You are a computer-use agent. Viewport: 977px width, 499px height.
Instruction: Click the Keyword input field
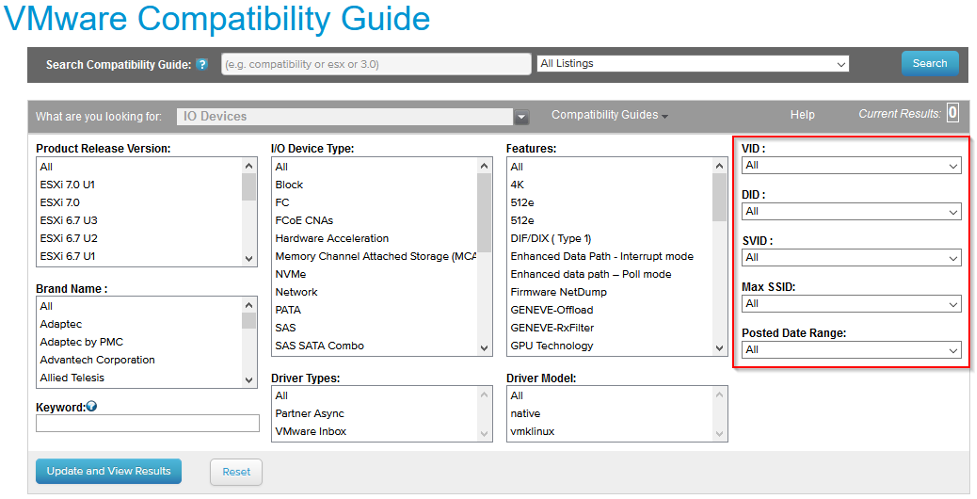click(x=148, y=423)
